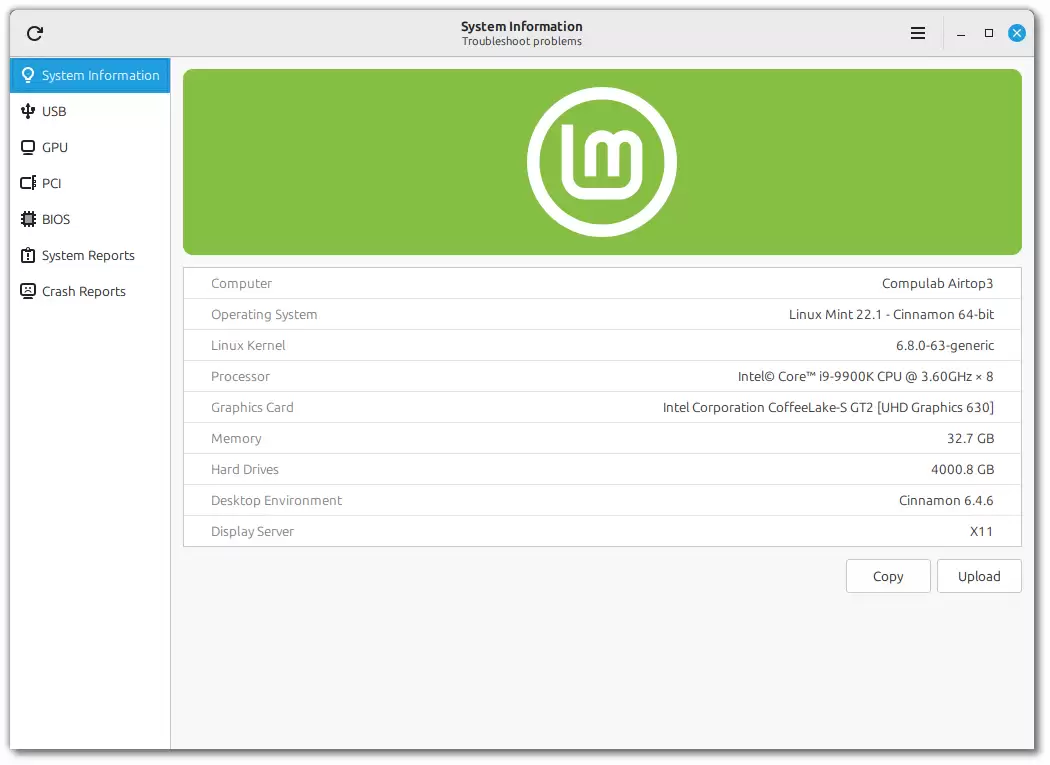Copy the system information summary
Viewport: 1050px width, 765px height.
pos(887,576)
